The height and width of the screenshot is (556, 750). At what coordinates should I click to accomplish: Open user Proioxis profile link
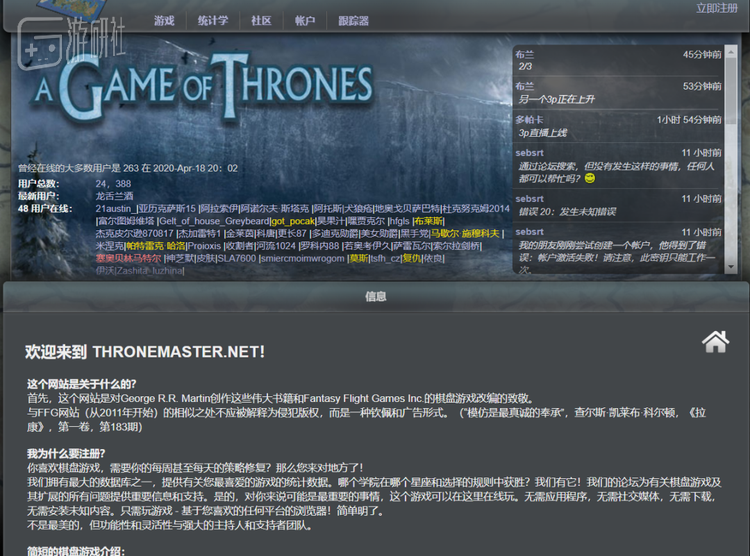click(204, 246)
